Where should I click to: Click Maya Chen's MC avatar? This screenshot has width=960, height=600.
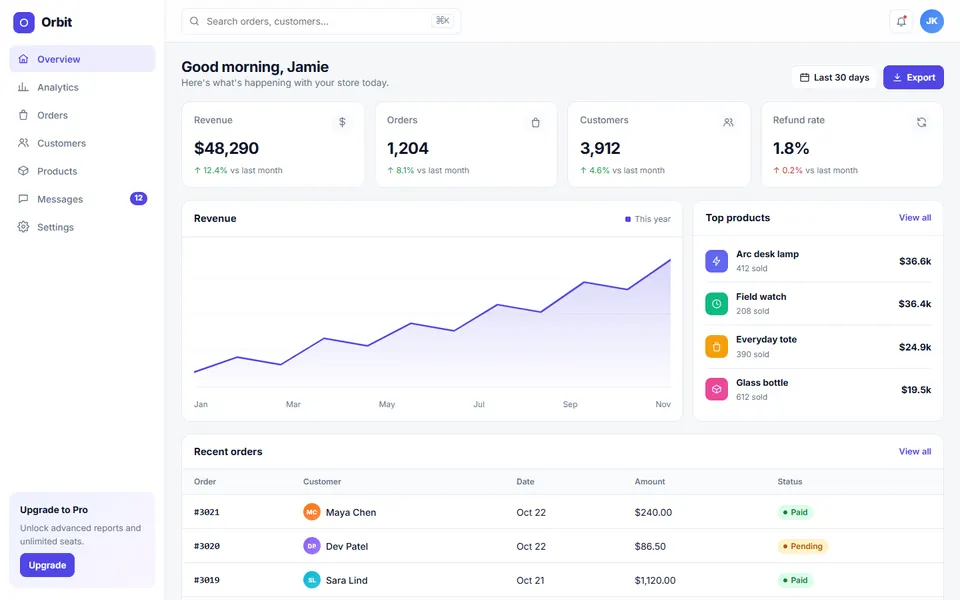click(312, 512)
